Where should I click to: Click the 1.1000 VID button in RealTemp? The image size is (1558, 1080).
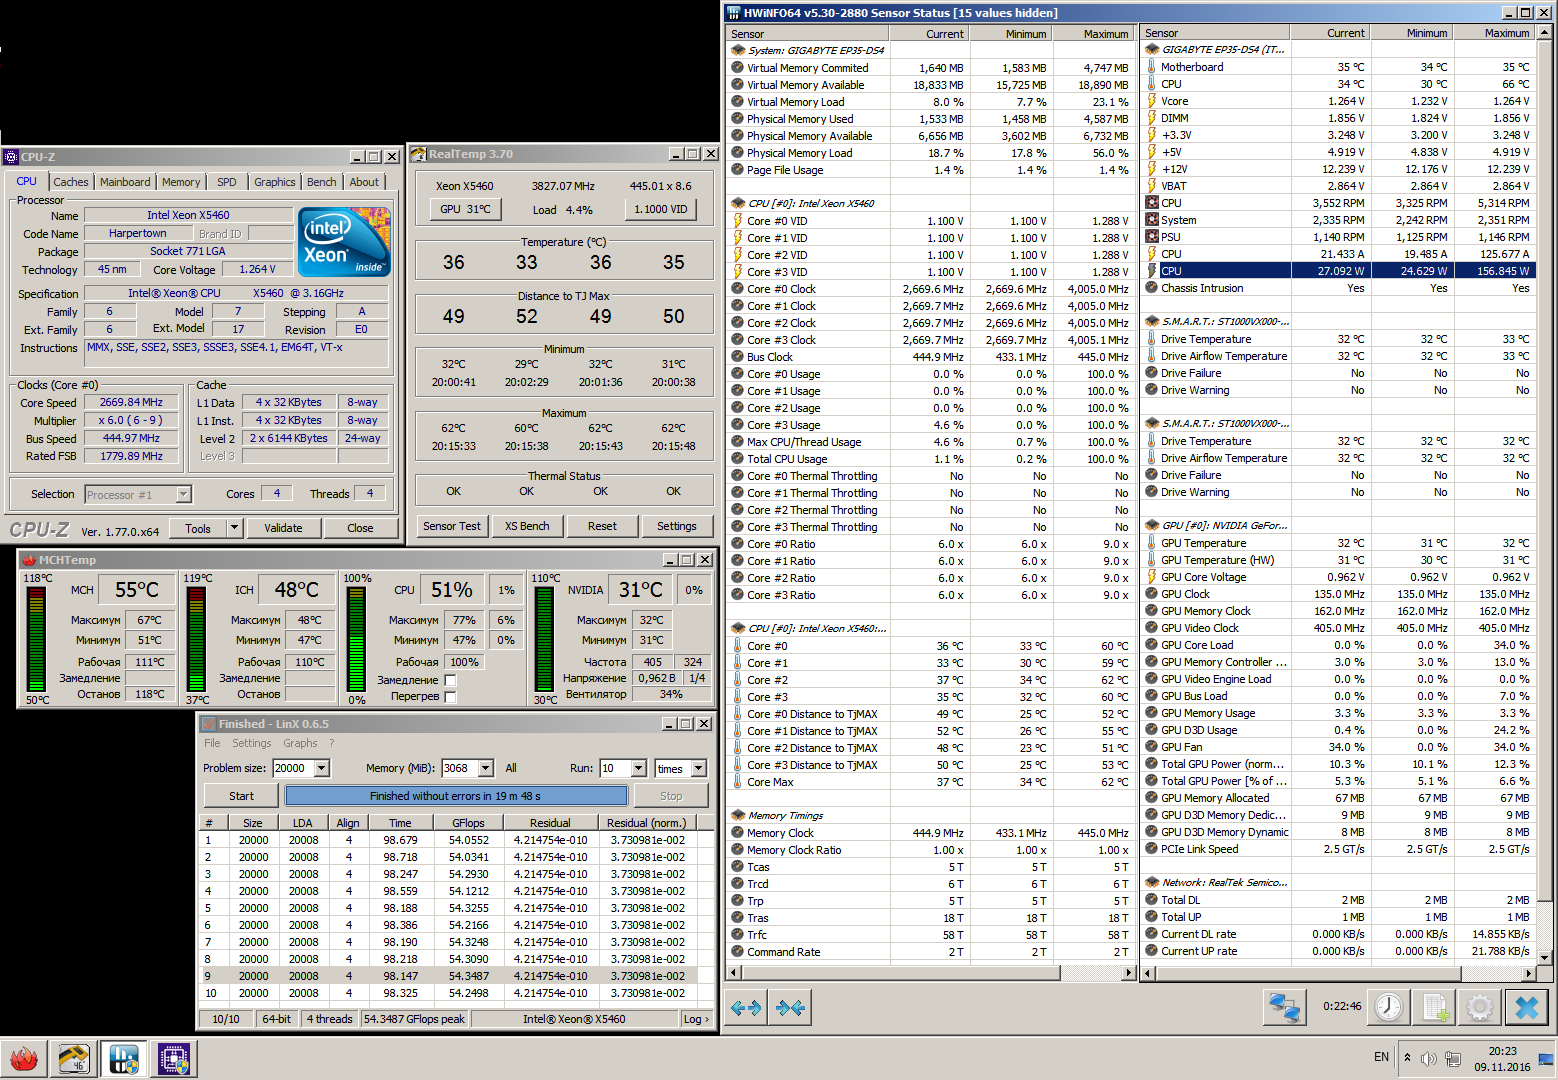tap(661, 209)
